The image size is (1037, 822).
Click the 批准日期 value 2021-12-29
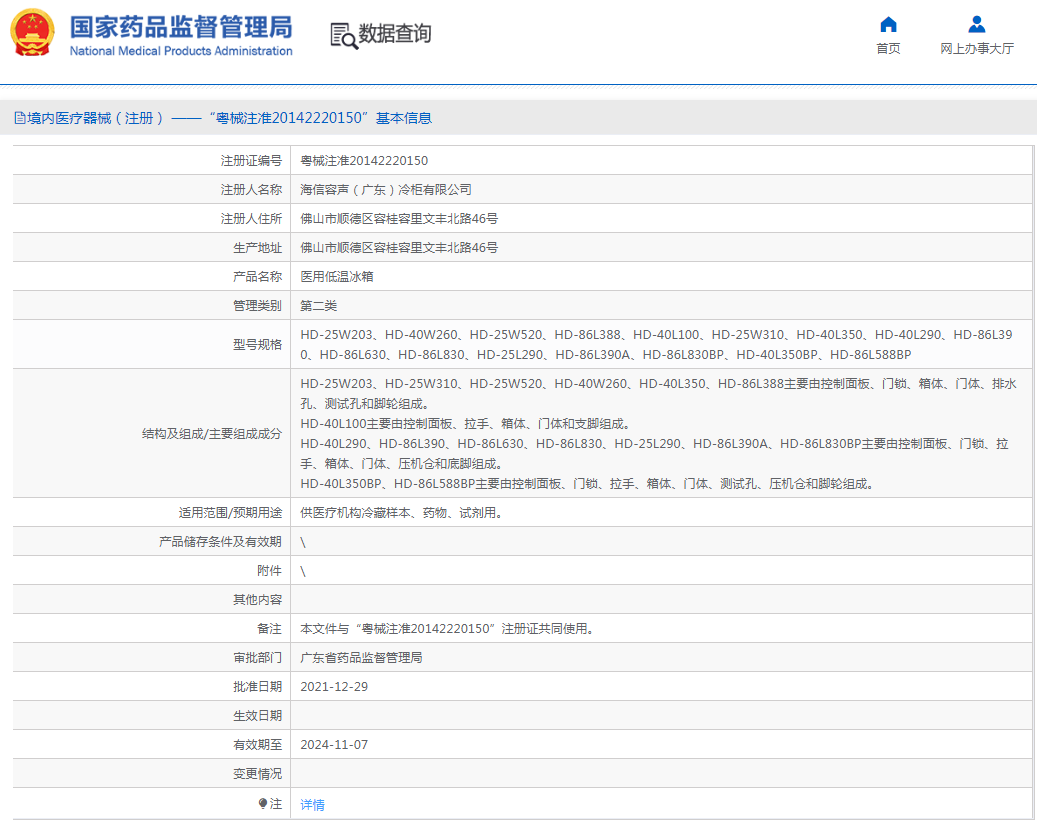click(335, 687)
